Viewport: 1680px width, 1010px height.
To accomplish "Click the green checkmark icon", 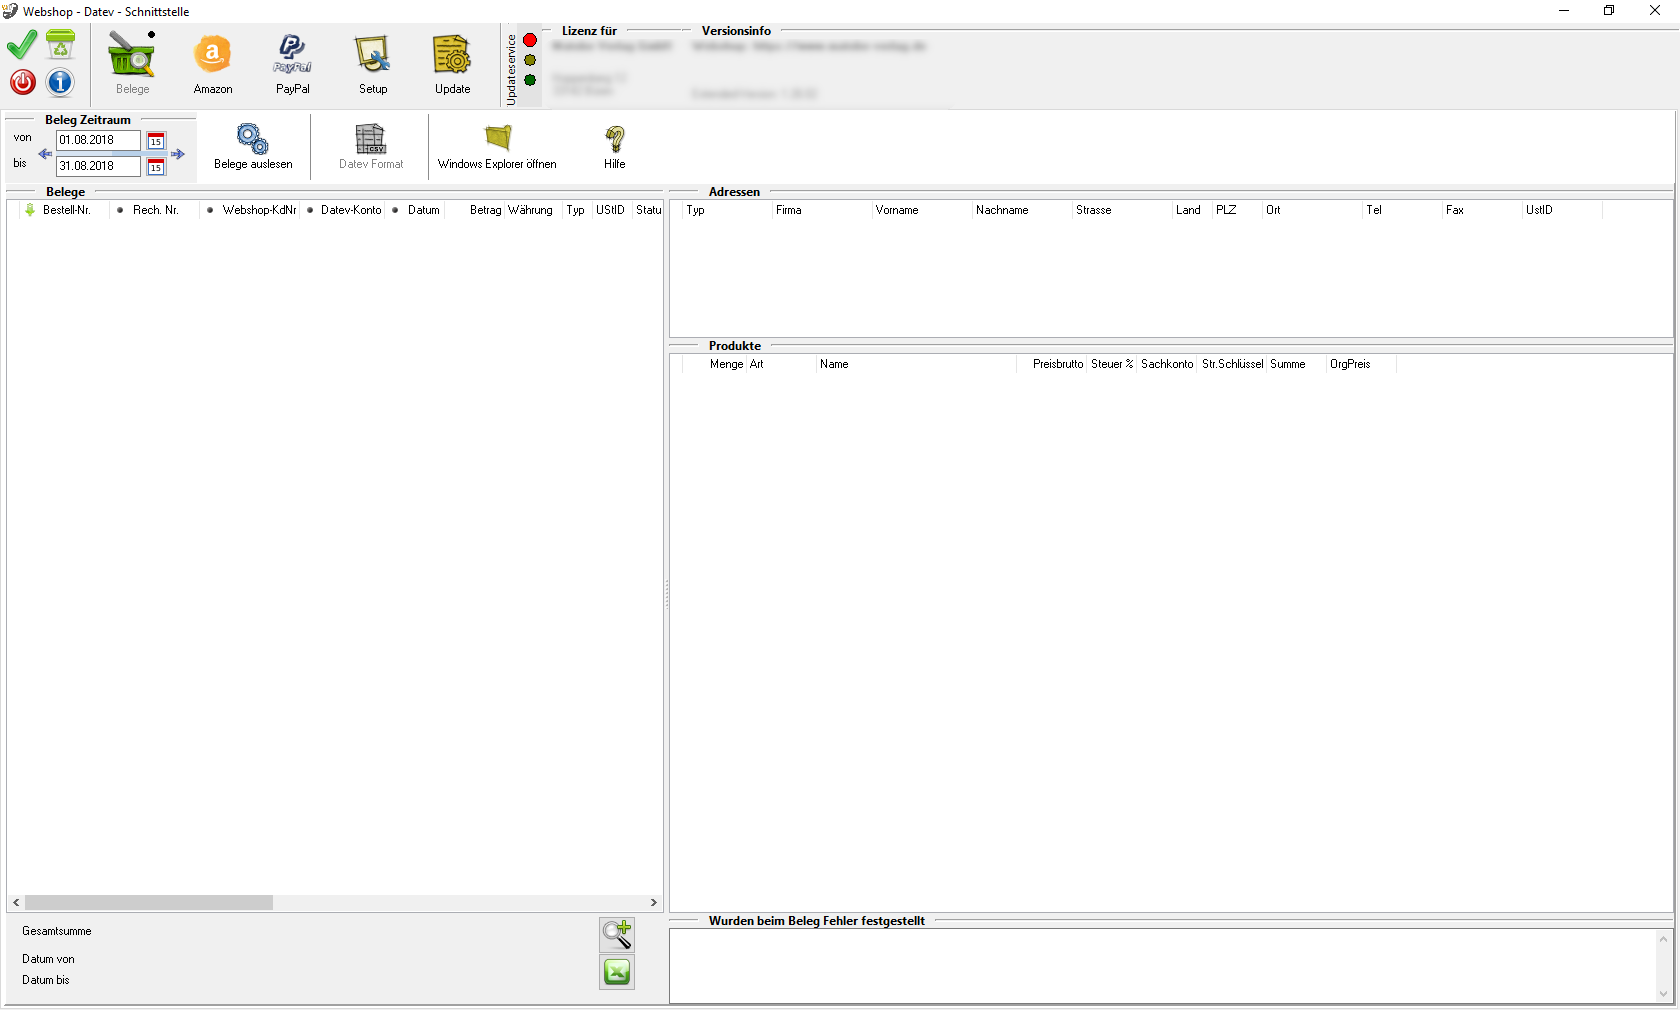I will pos(22,45).
